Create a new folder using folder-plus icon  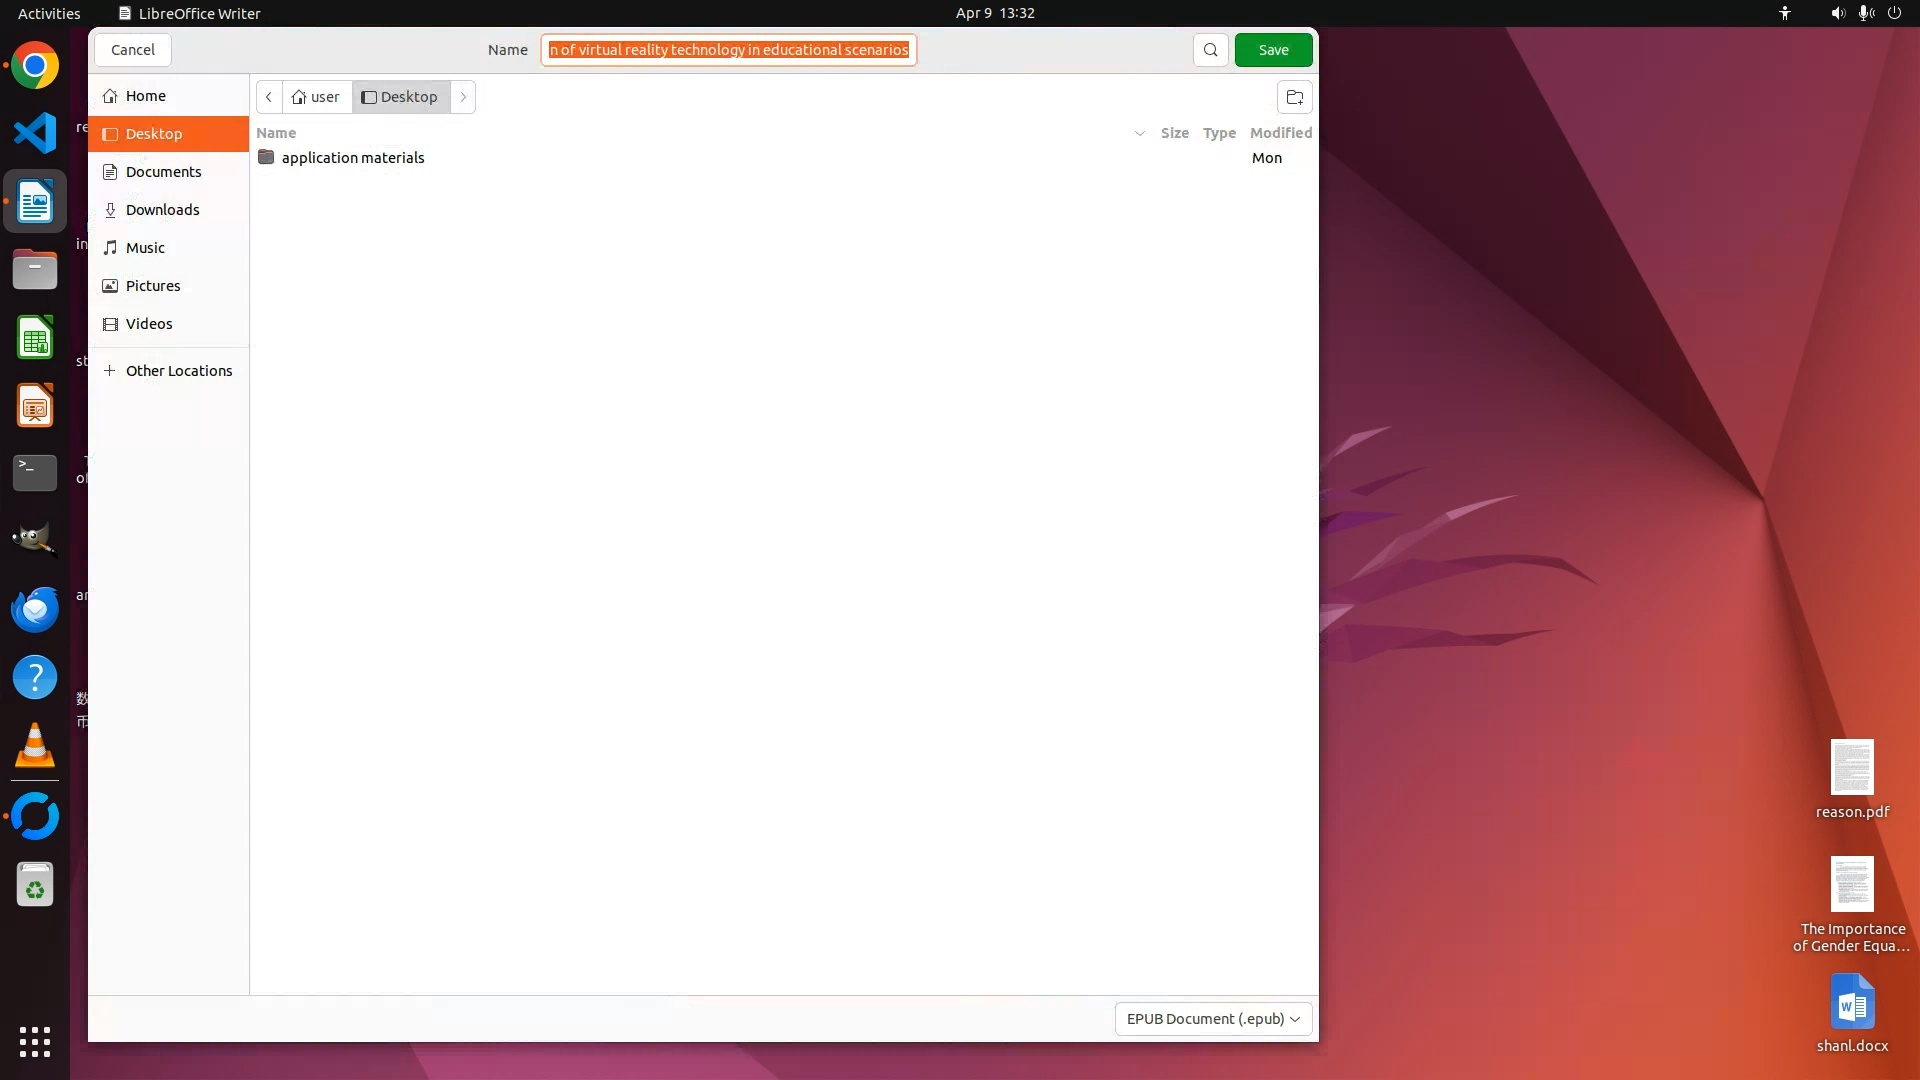(x=1294, y=97)
